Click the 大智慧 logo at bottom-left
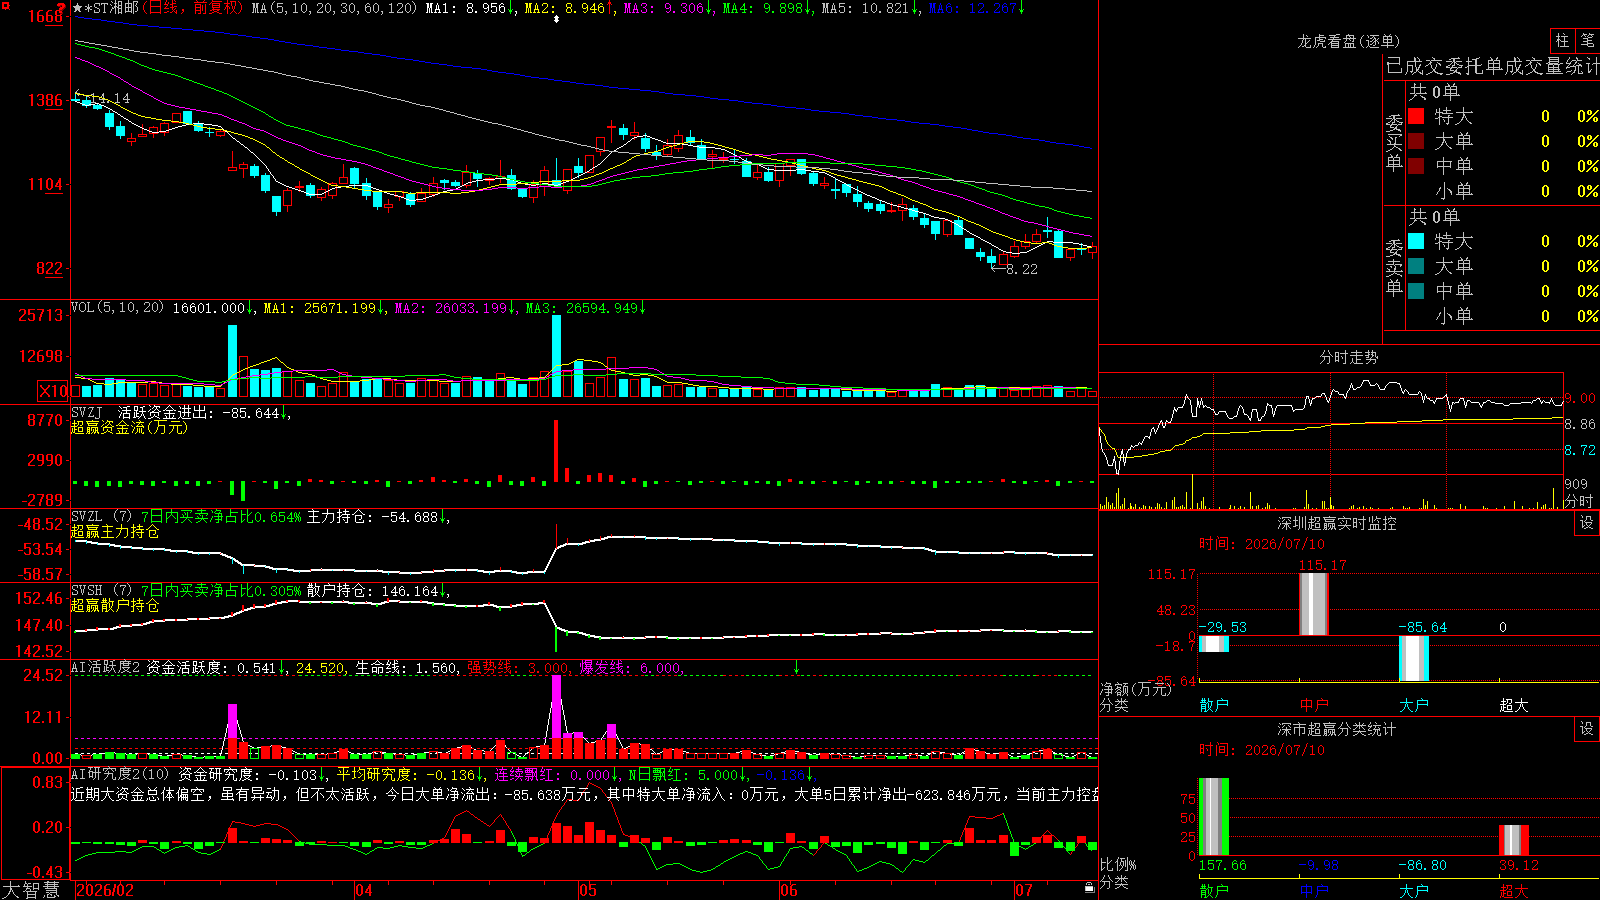Image resolution: width=1600 pixels, height=900 pixels. pos(31,890)
